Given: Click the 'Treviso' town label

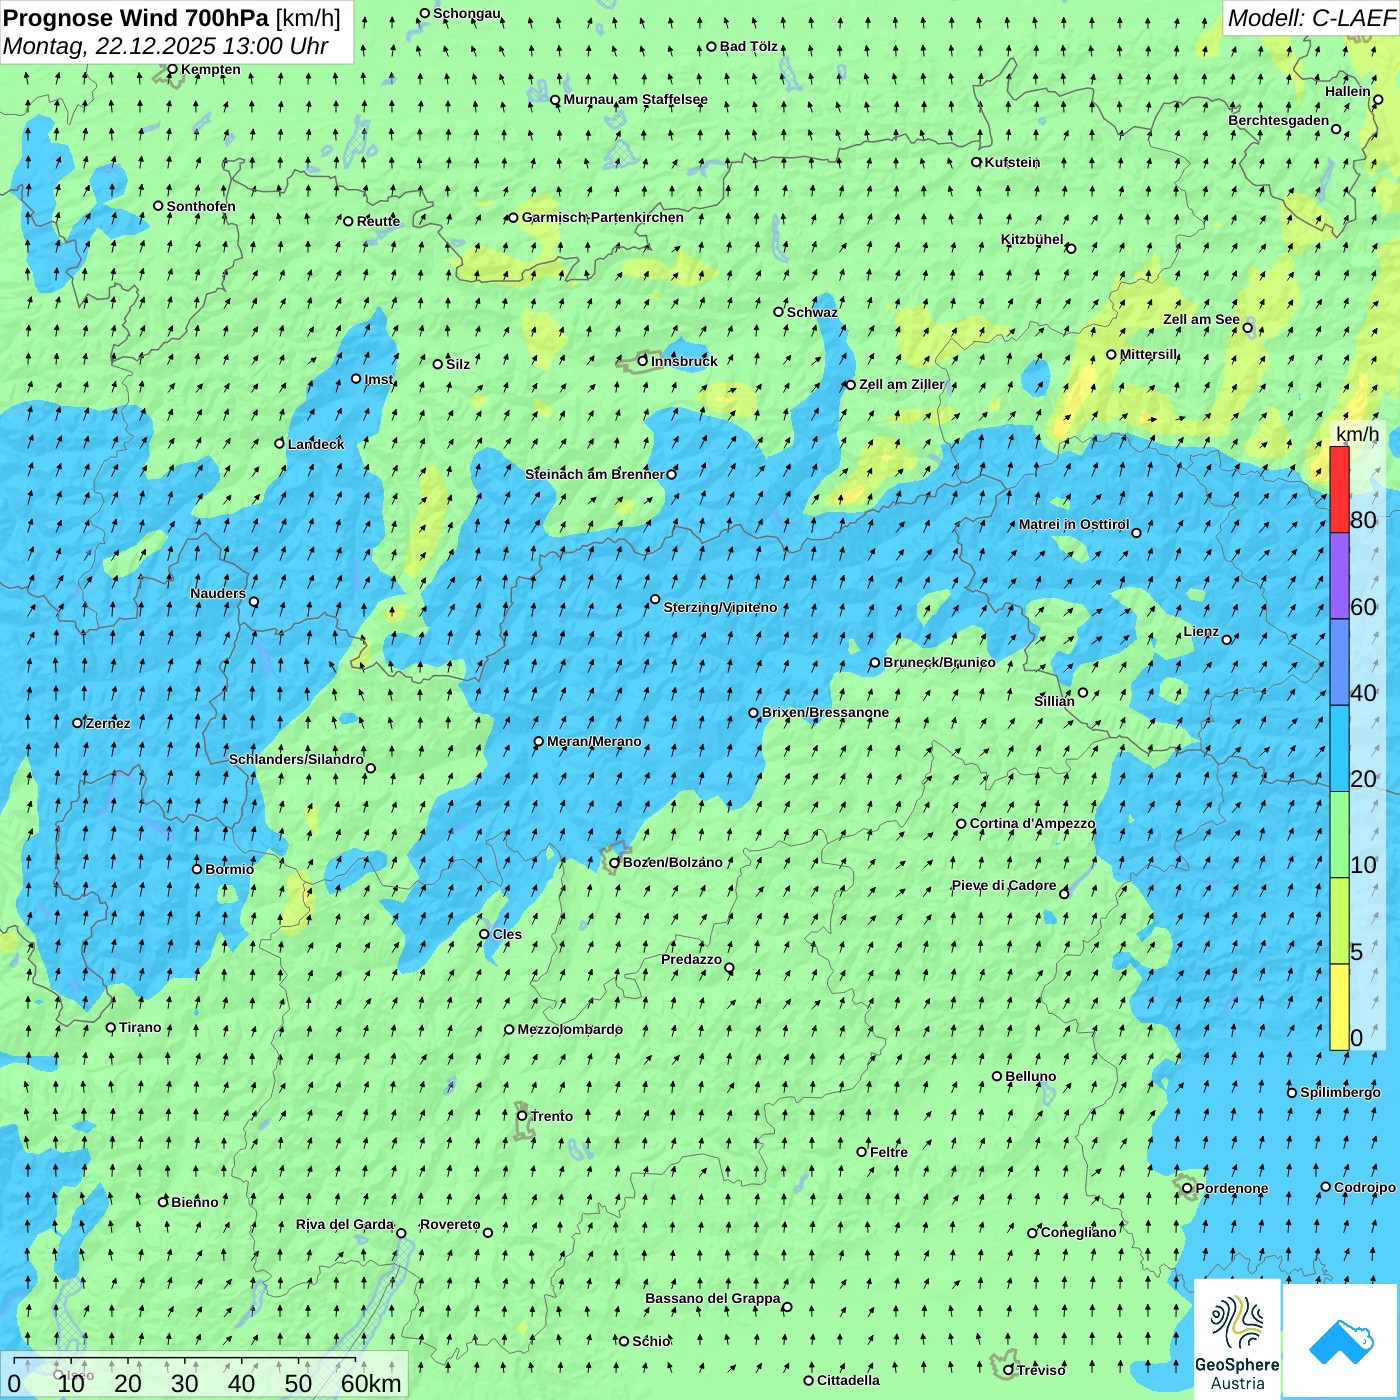Looking at the screenshot, I should tap(1041, 1370).
